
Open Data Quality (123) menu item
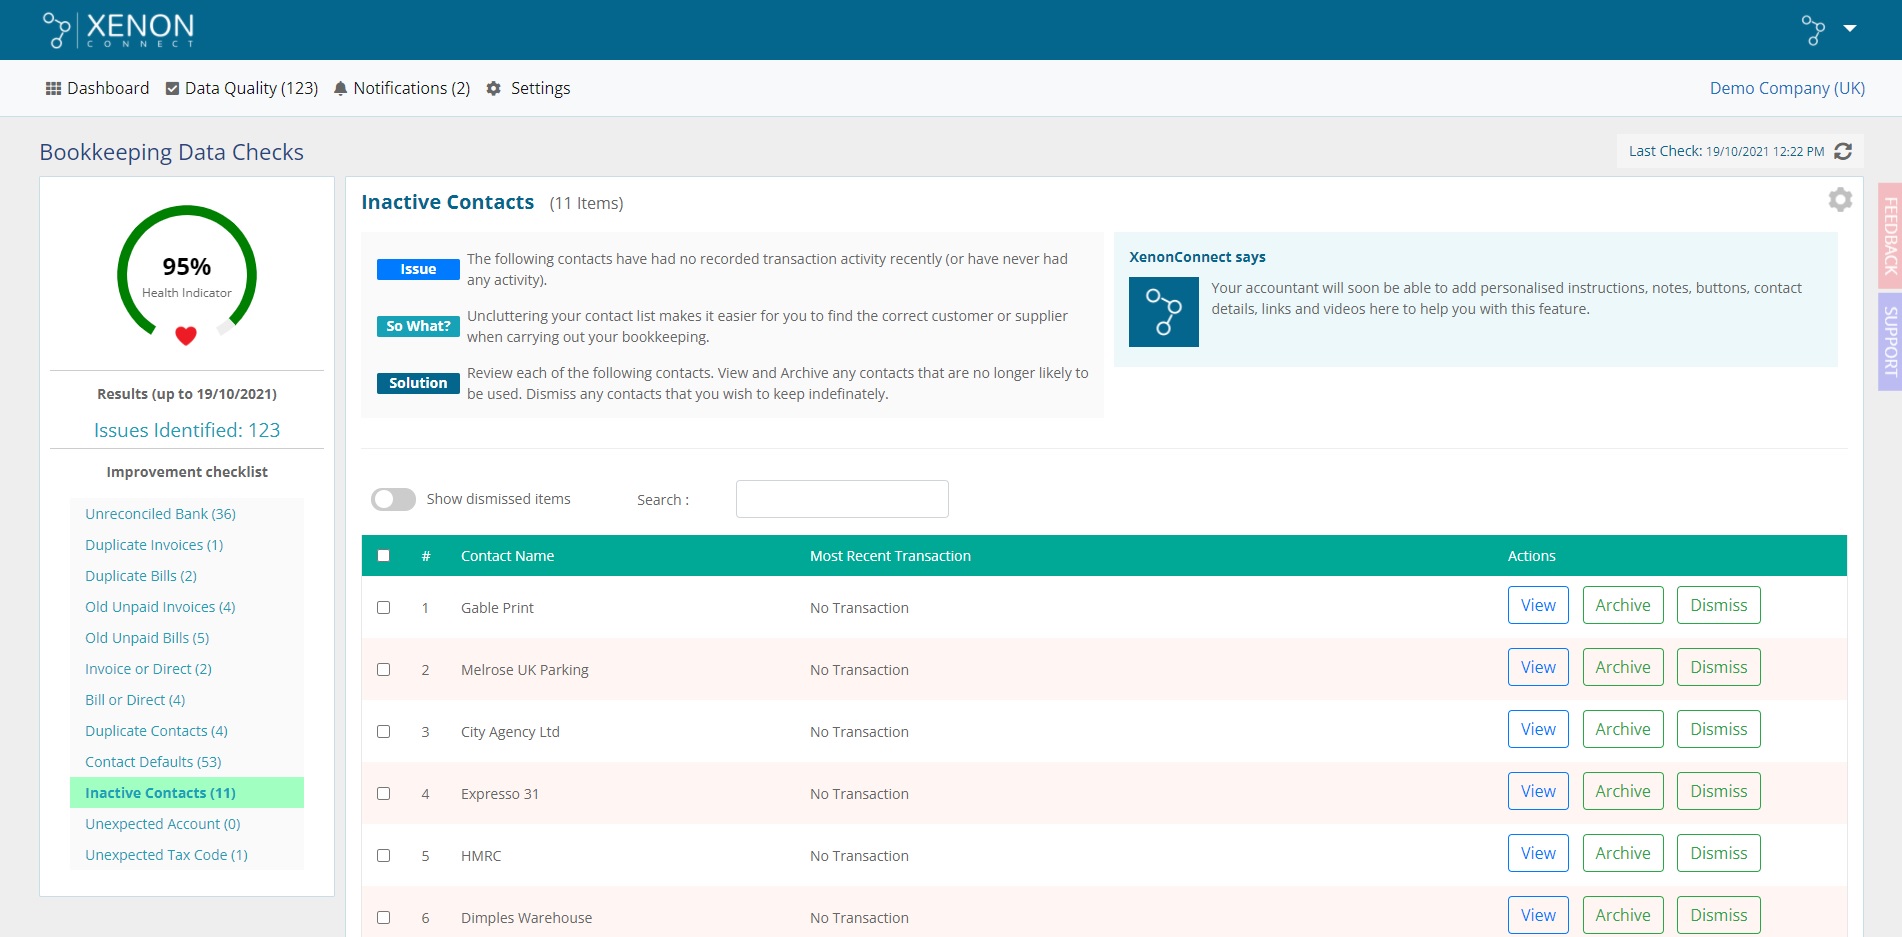(x=241, y=88)
